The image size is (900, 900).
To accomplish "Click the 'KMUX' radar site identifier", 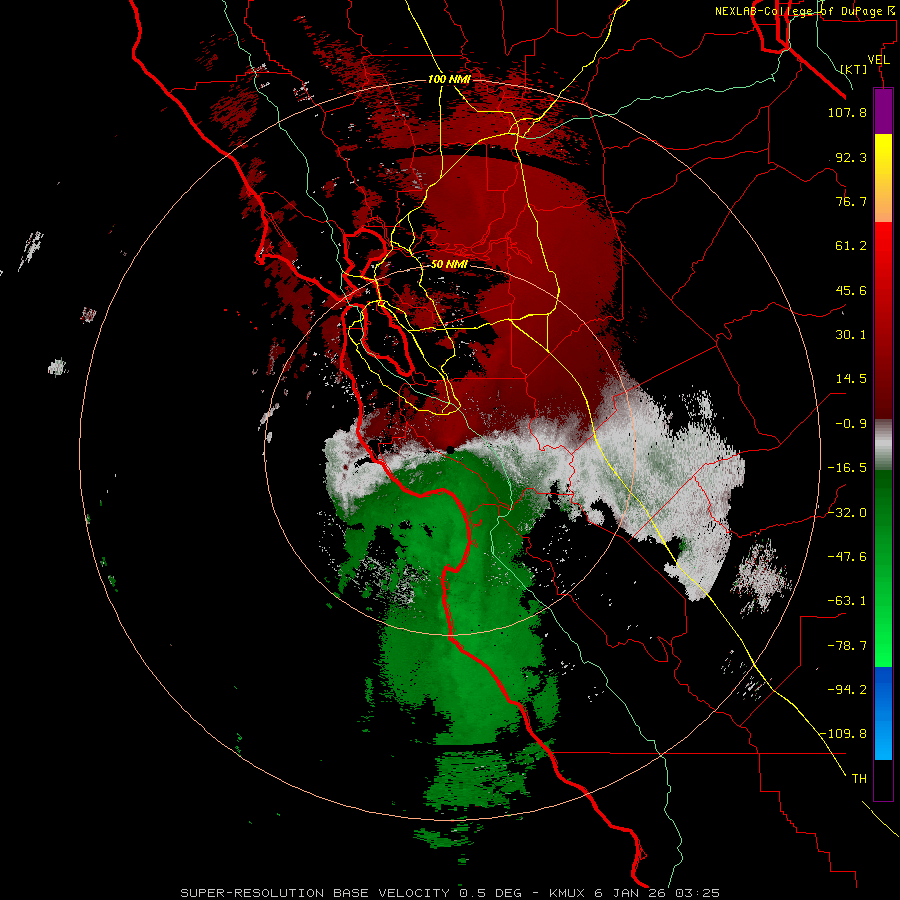I will (569, 893).
